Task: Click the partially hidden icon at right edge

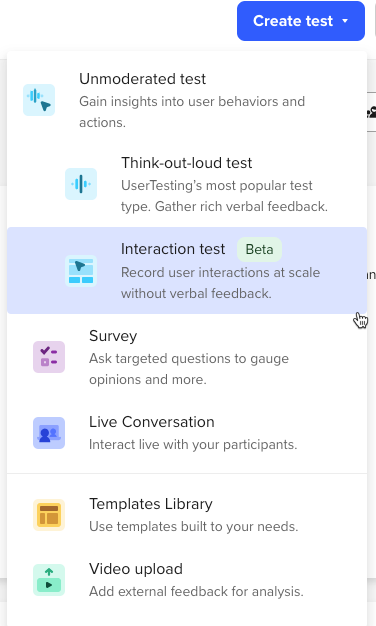Action: (x=372, y=112)
